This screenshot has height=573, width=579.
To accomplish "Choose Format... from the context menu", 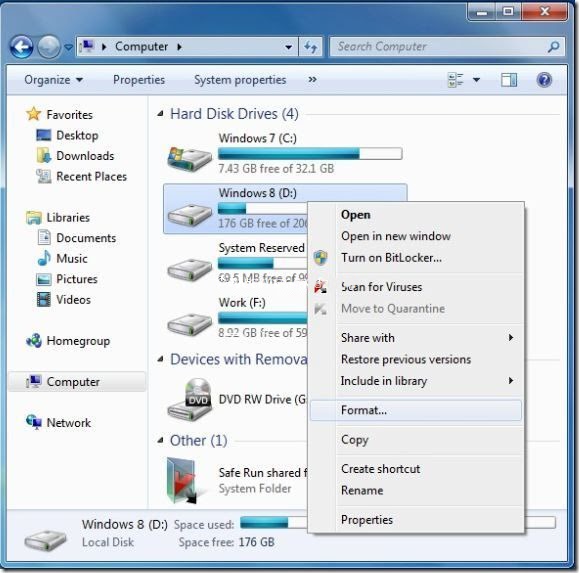I will click(416, 410).
